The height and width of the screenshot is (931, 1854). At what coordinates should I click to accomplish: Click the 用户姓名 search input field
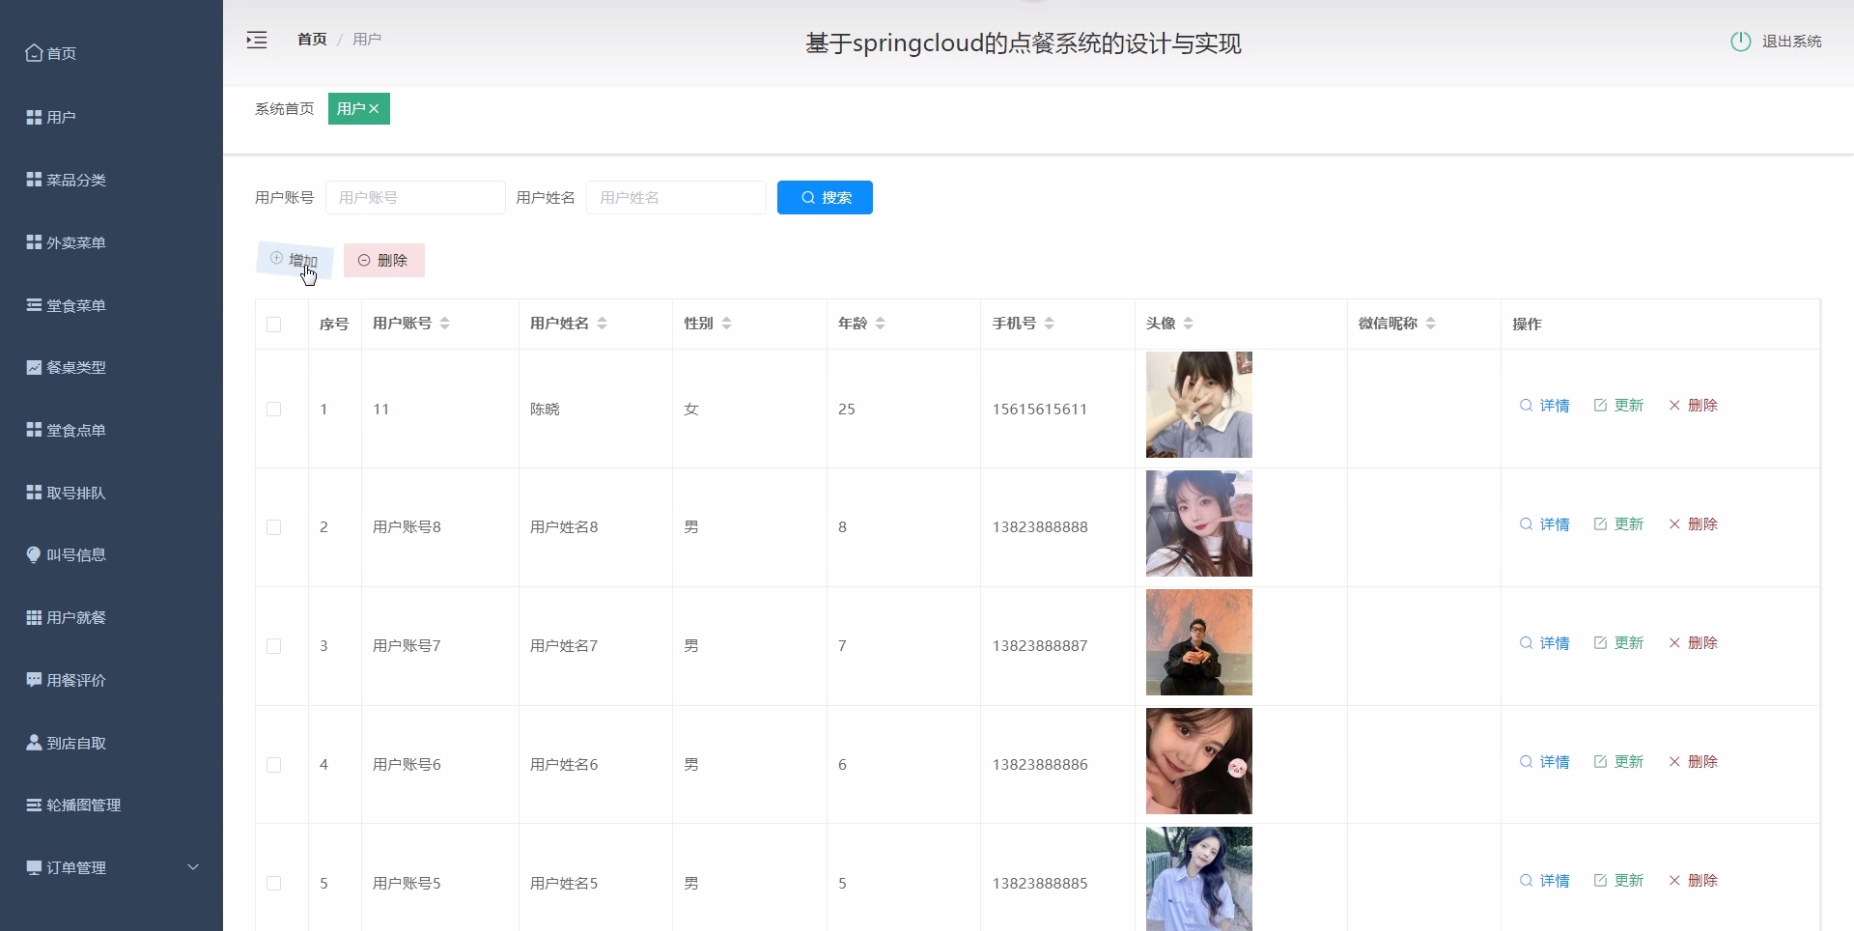coord(676,198)
